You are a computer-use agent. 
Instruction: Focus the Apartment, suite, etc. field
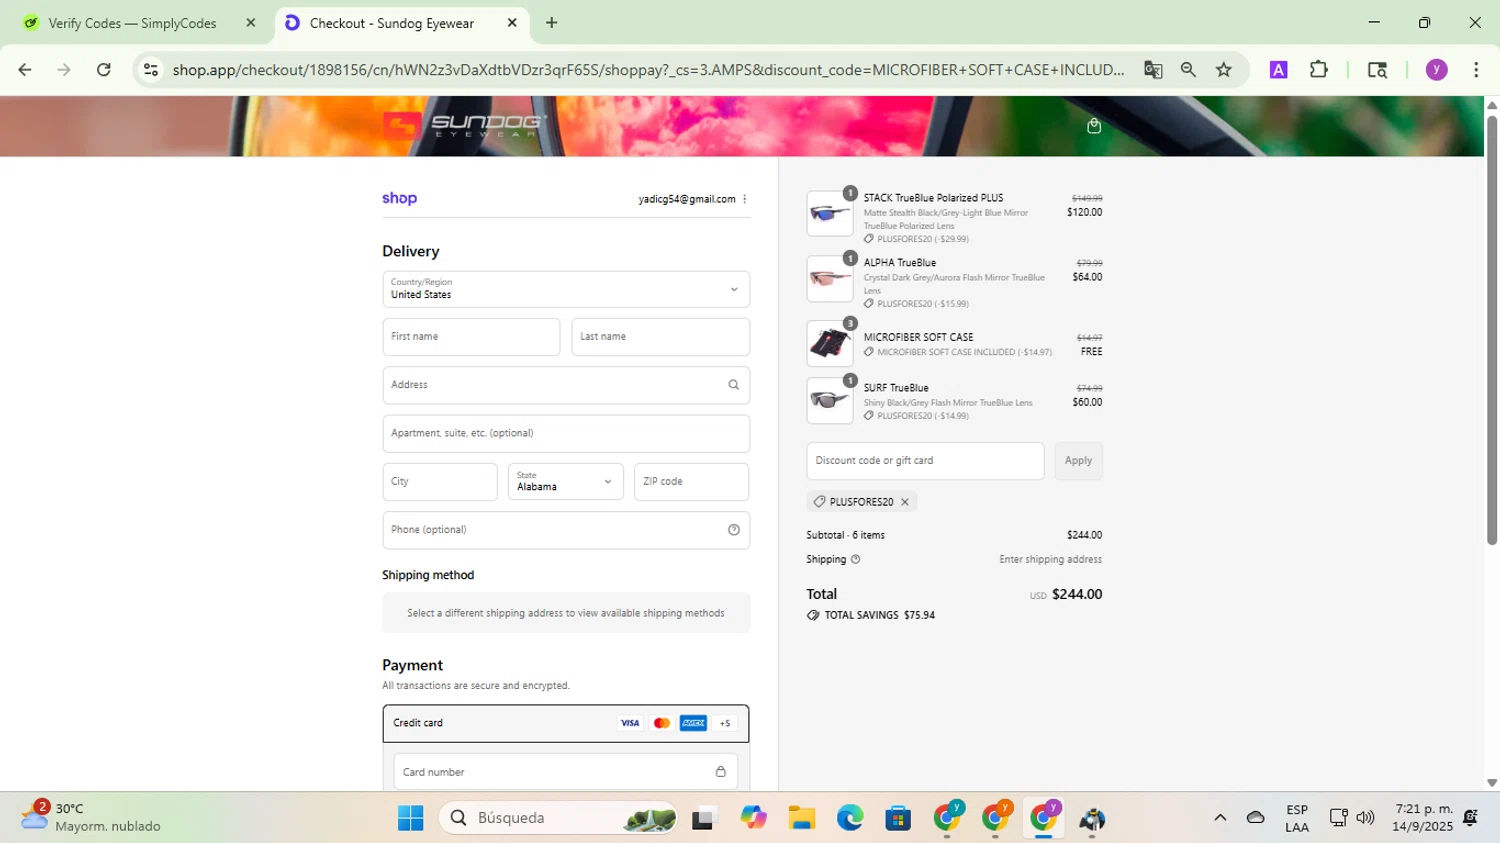point(566,434)
